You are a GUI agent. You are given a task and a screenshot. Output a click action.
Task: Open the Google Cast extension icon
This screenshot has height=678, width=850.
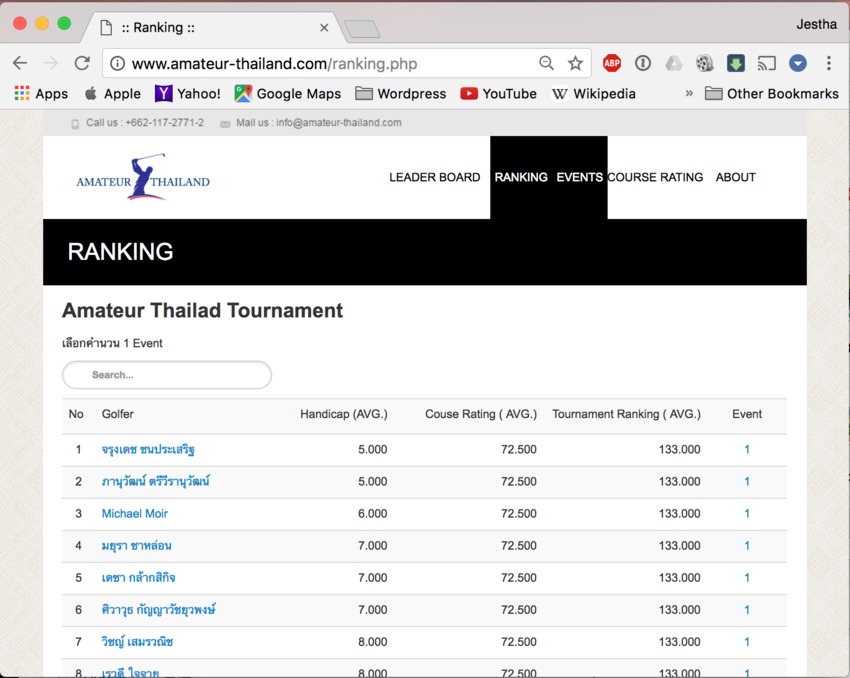coord(767,62)
